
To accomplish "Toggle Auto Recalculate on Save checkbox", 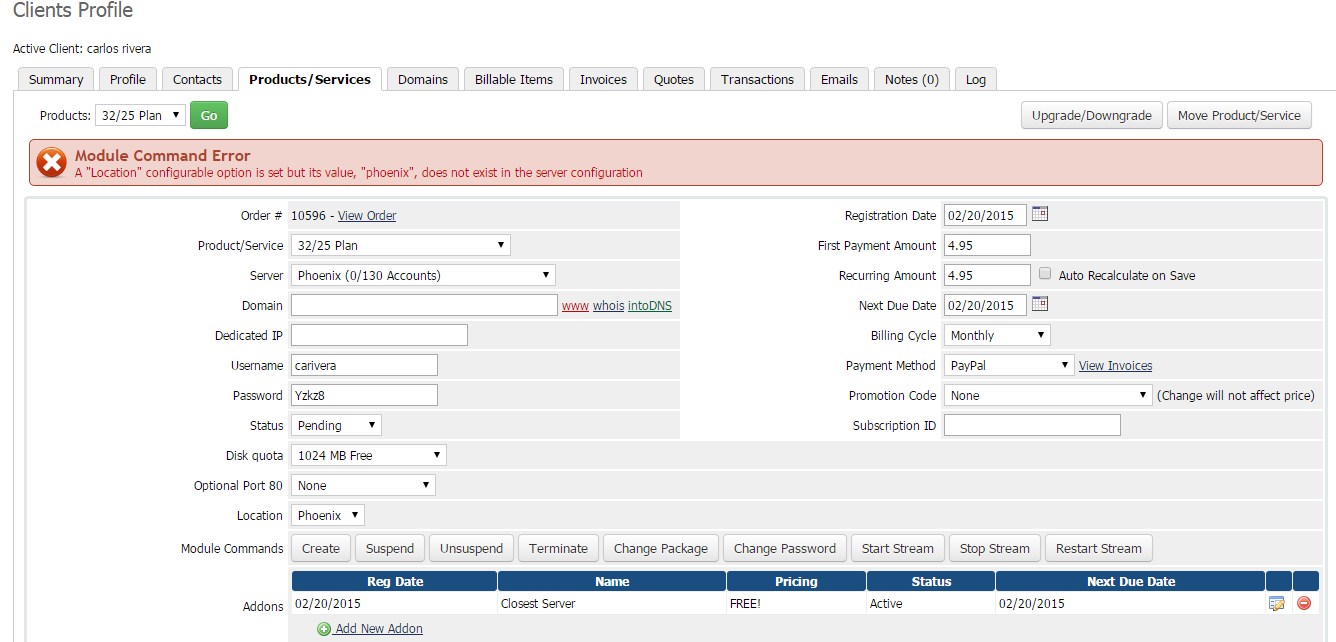I will [x=1045, y=274].
